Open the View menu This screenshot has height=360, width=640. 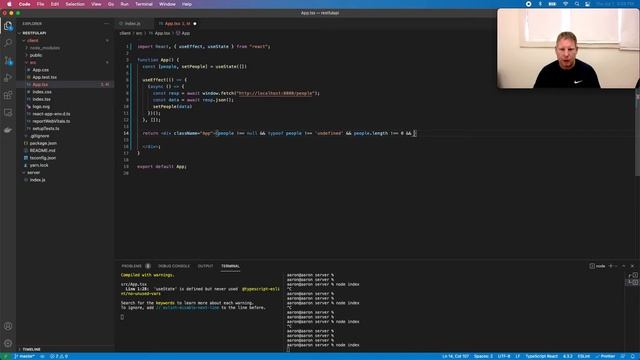[x=96, y=4]
